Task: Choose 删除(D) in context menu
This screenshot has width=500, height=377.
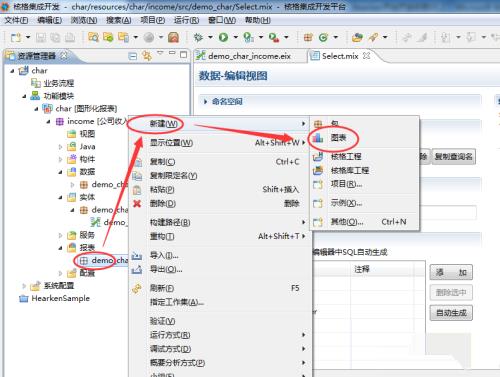Action: 220,203
